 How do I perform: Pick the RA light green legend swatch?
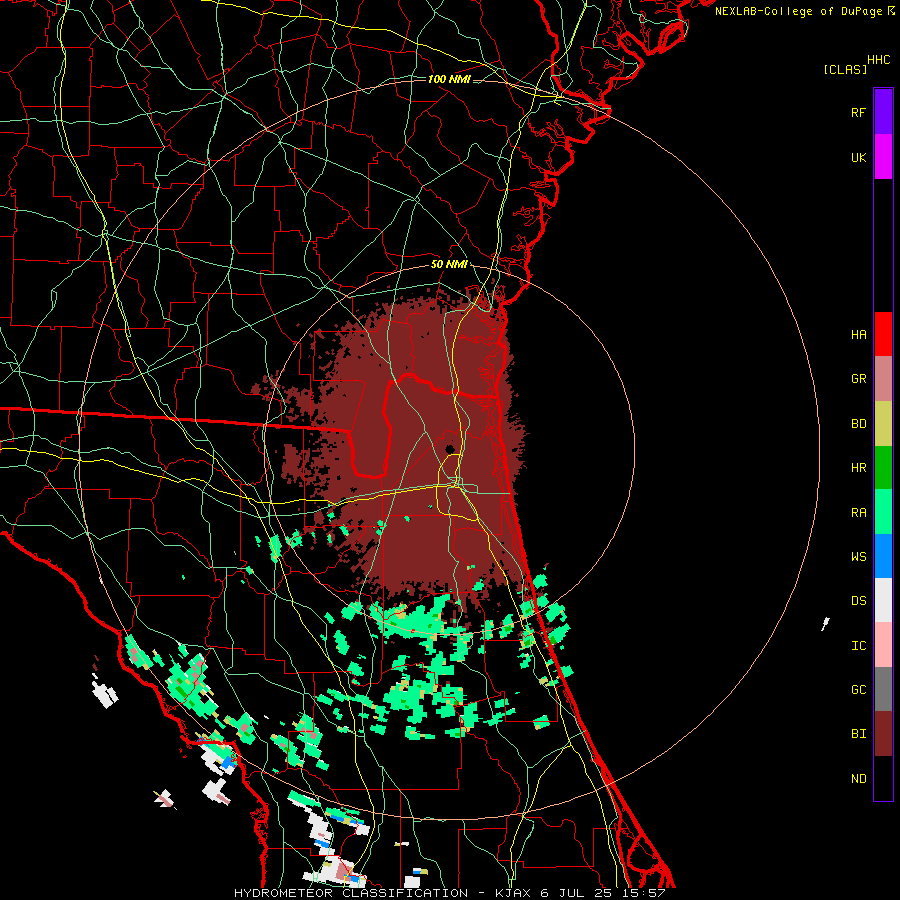pyautogui.click(x=883, y=511)
